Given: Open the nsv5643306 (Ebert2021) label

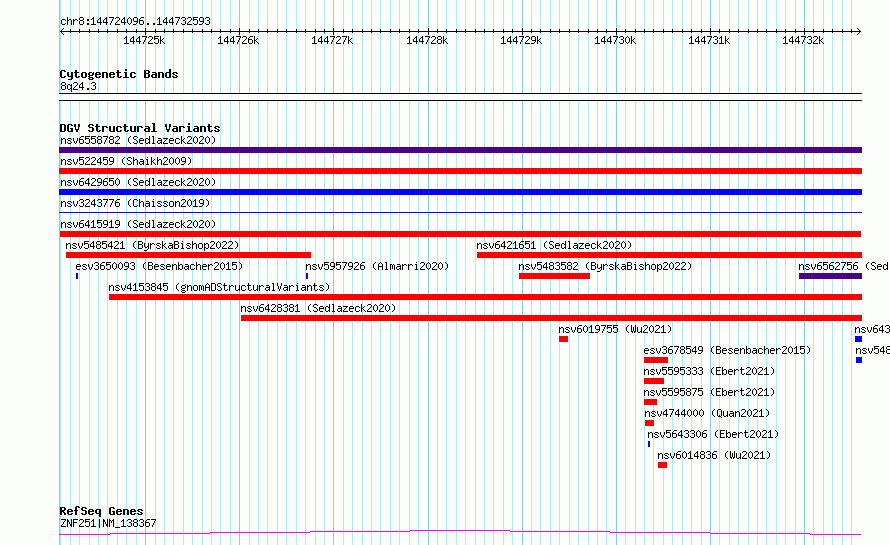Looking at the screenshot, I should [x=713, y=434].
